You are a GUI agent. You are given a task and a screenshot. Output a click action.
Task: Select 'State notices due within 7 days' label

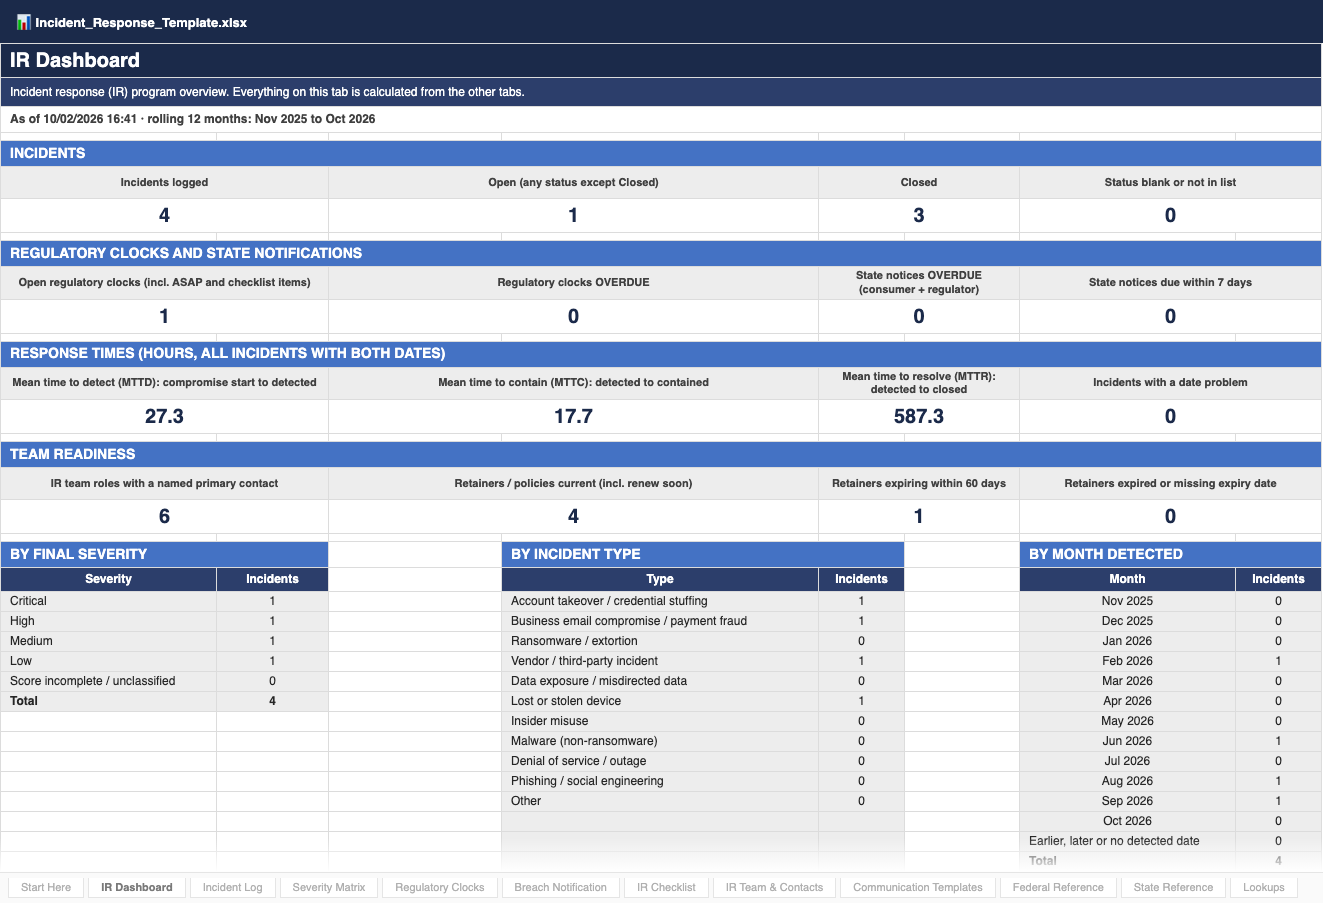(1170, 282)
